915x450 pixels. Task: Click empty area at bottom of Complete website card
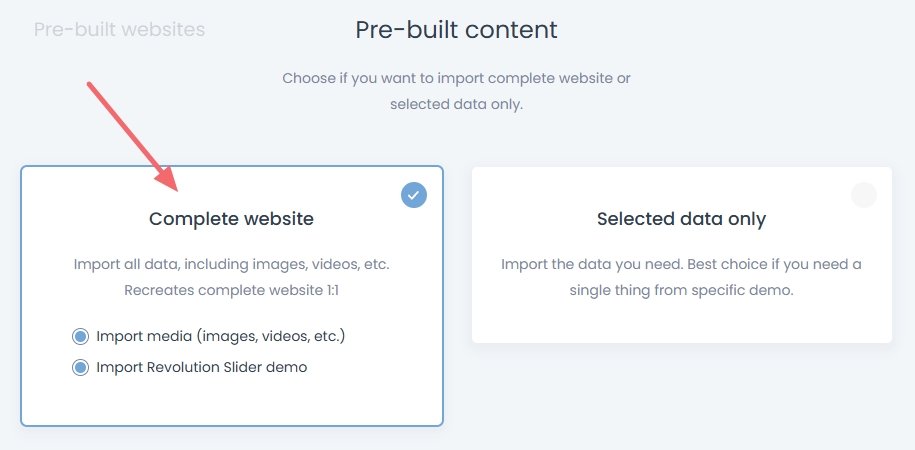[231, 405]
